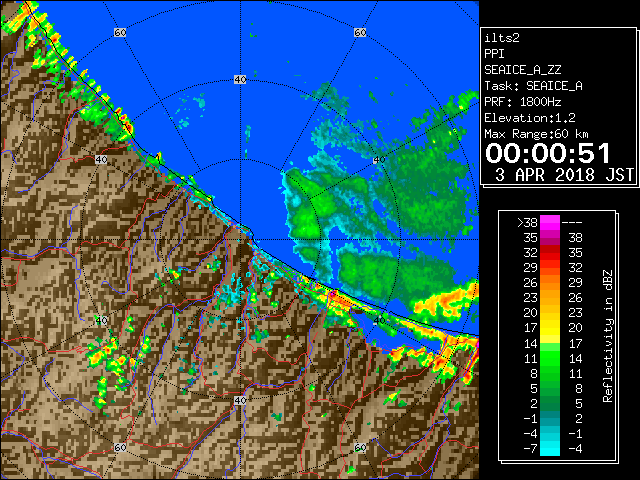Click the ">38" legend label
The image size is (640, 480).
tap(527, 223)
